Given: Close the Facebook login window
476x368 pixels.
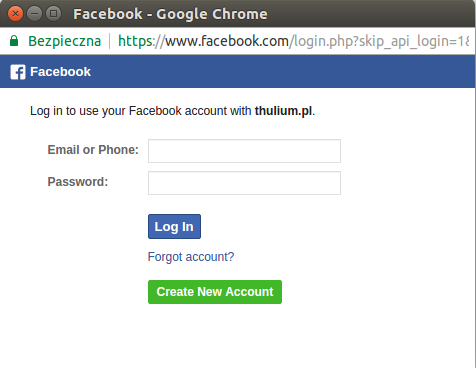Looking at the screenshot, I should (x=15, y=14).
